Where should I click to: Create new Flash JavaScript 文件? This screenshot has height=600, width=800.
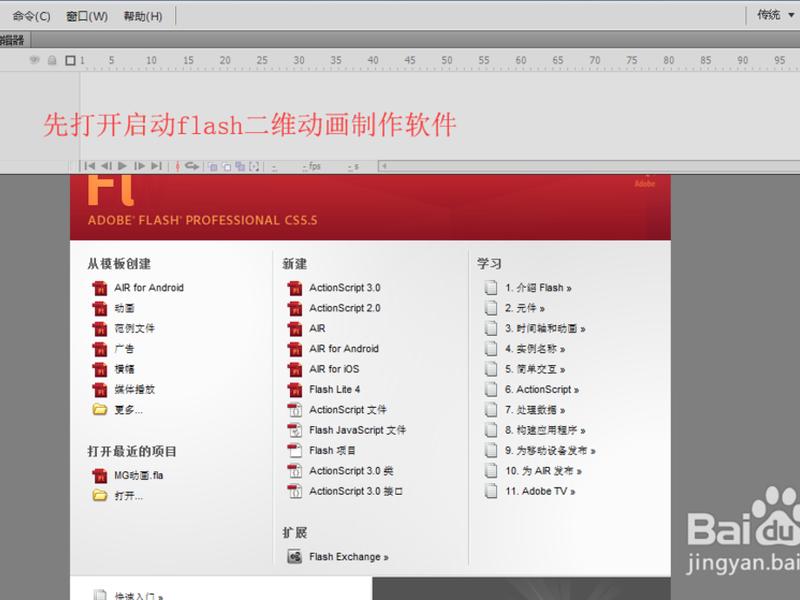[357, 431]
